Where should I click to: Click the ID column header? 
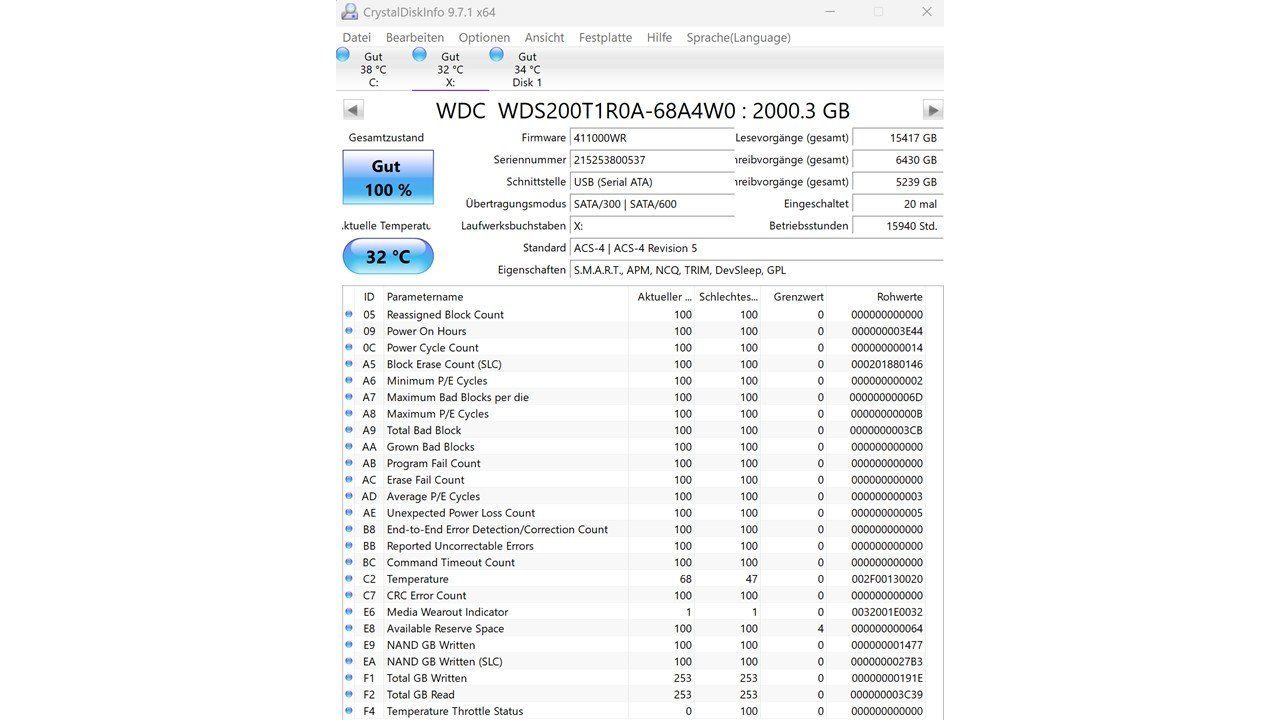pyautogui.click(x=369, y=297)
